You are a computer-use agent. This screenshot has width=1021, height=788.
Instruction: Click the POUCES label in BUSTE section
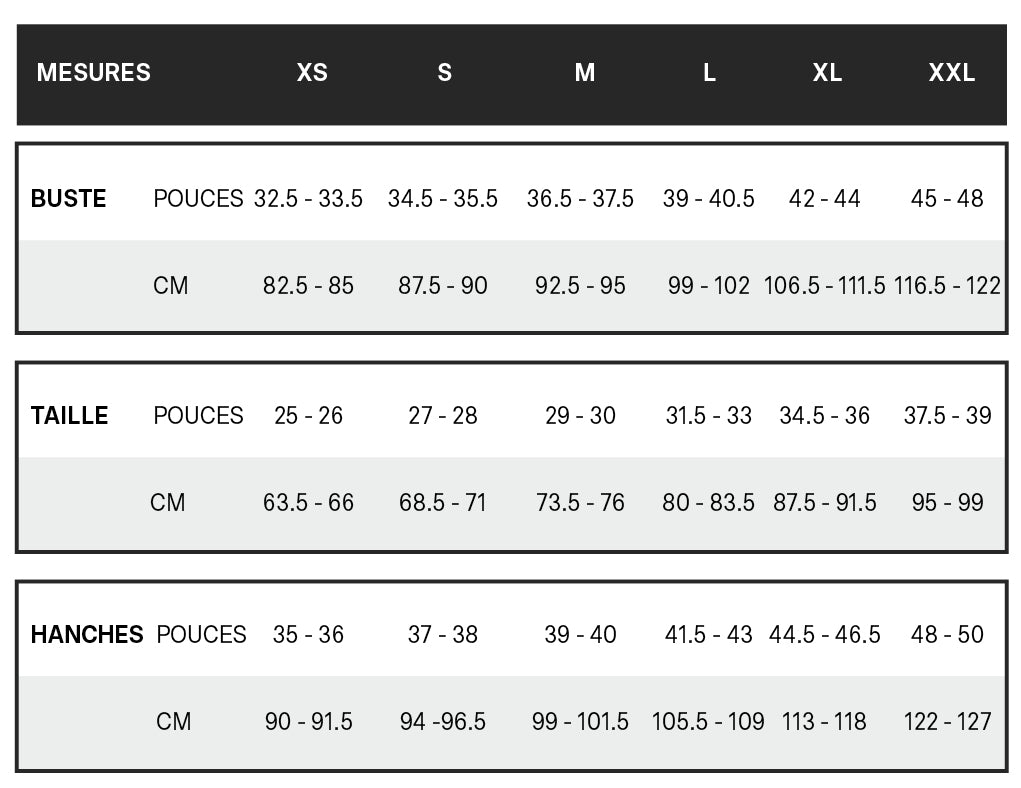198,199
